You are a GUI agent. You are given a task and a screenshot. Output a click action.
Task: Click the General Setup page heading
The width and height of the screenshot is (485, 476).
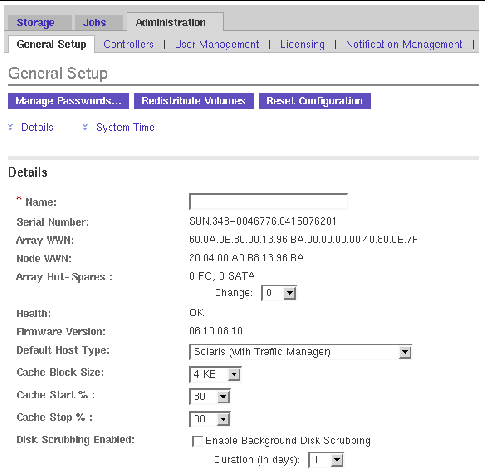point(58,73)
